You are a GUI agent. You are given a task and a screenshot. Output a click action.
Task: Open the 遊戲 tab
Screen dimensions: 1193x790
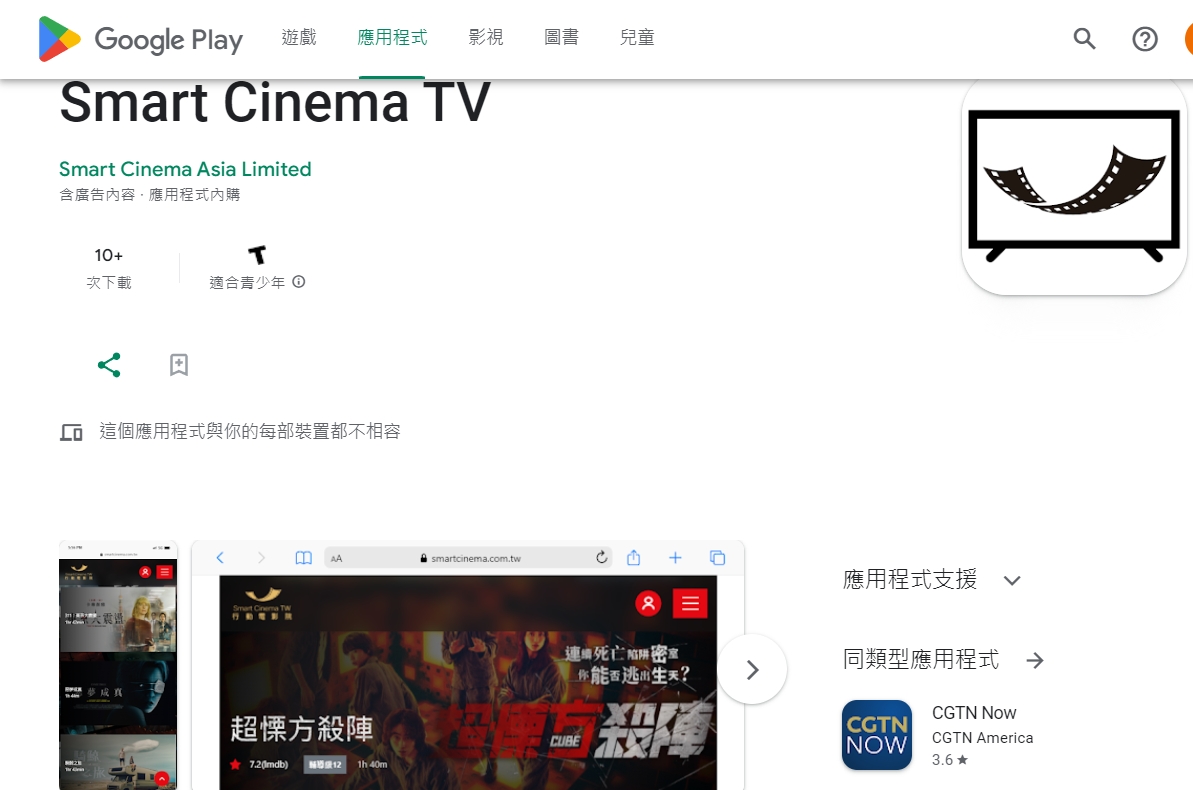(299, 37)
